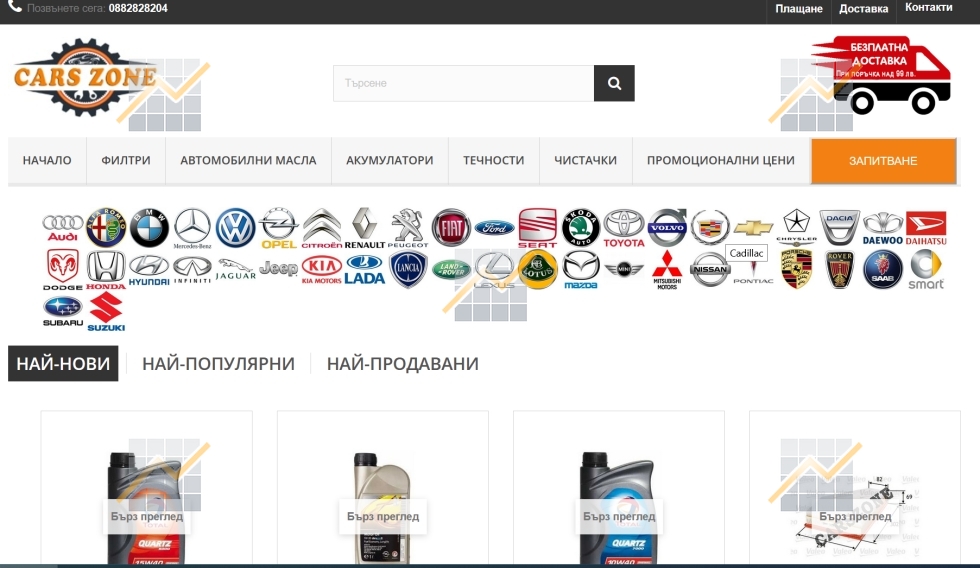The image size is (980, 568).
Task: Open the Доставка link in top bar
Action: (863, 9)
